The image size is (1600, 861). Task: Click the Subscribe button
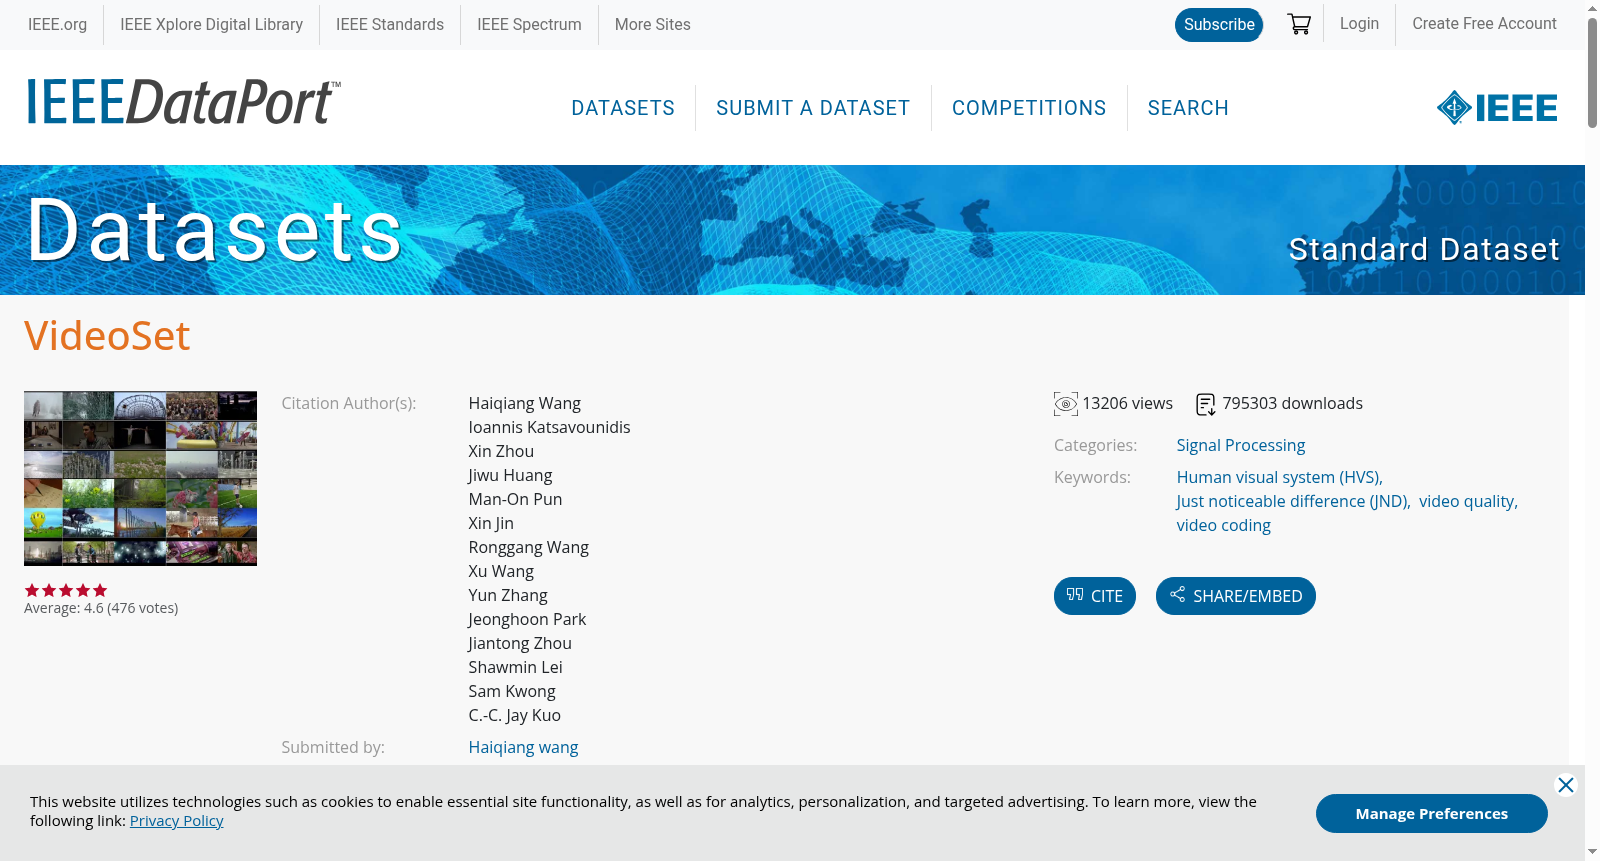click(x=1219, y=24)
